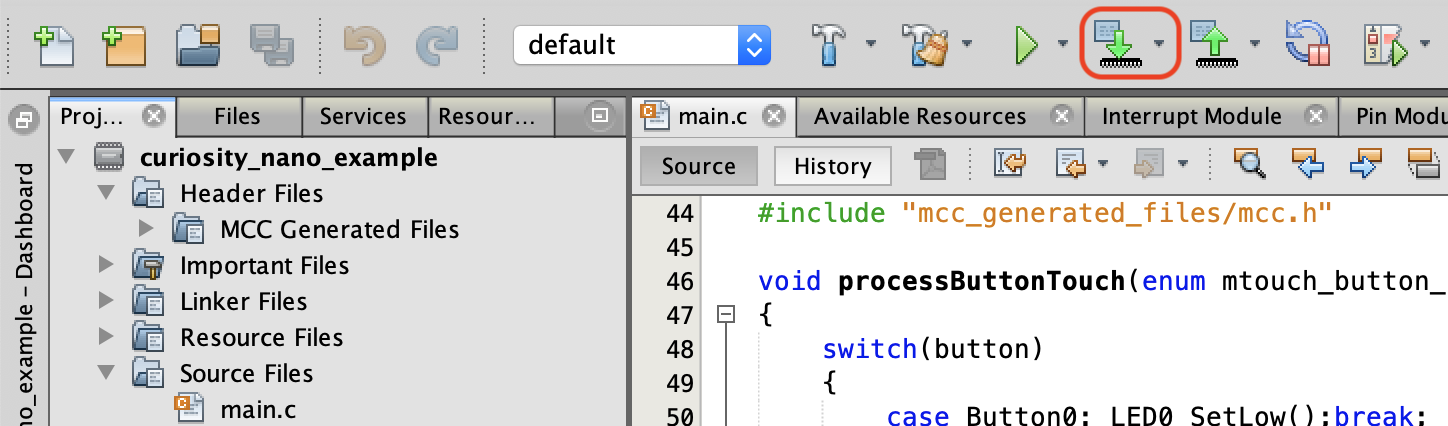The width and height of the screenshot is (1448, 426).
Task: Close the main.c editor tab
Action: [773, 116]
